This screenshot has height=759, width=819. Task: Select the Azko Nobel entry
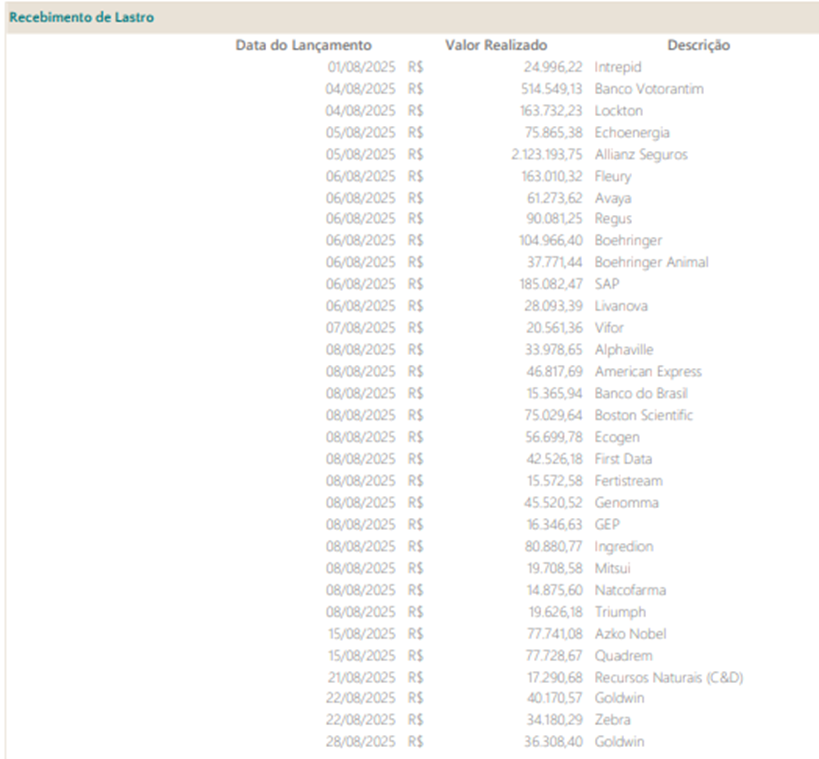[630, 634]
